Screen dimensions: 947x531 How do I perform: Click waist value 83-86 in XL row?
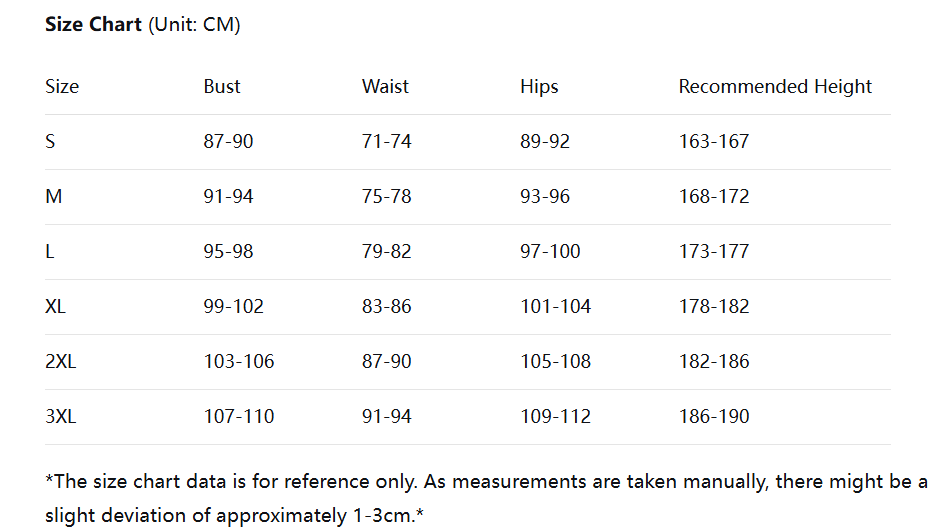coord(386,307)
